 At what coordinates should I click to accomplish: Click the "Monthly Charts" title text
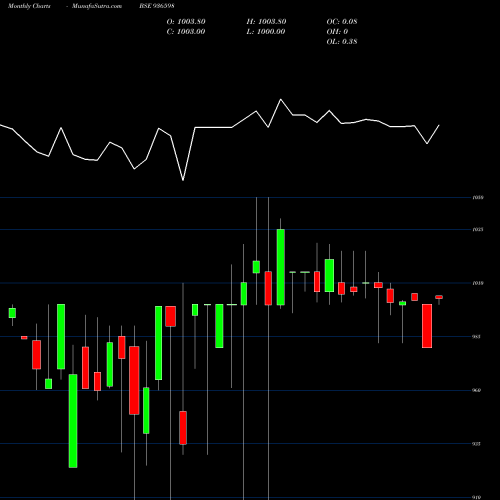tap(29, 6)
